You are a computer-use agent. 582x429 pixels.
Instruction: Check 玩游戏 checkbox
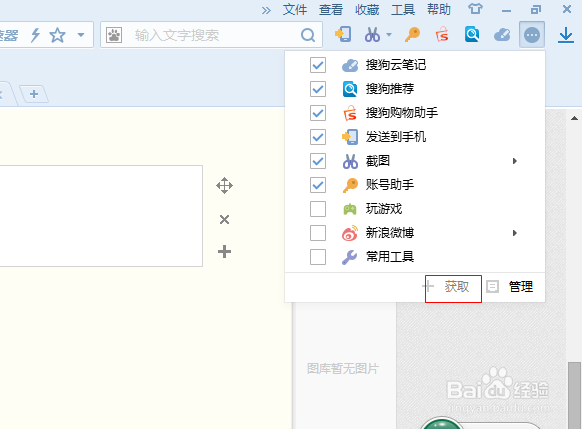(318, 209)
